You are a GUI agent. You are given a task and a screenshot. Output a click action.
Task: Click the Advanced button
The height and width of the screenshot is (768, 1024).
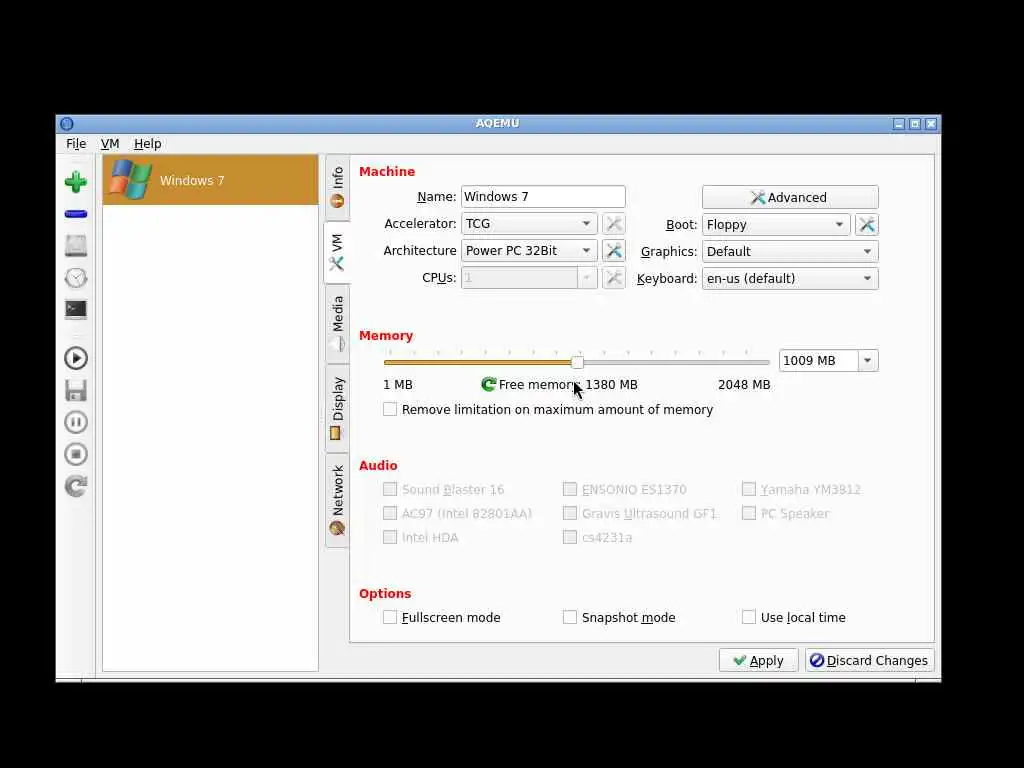[x=790, y=197]
